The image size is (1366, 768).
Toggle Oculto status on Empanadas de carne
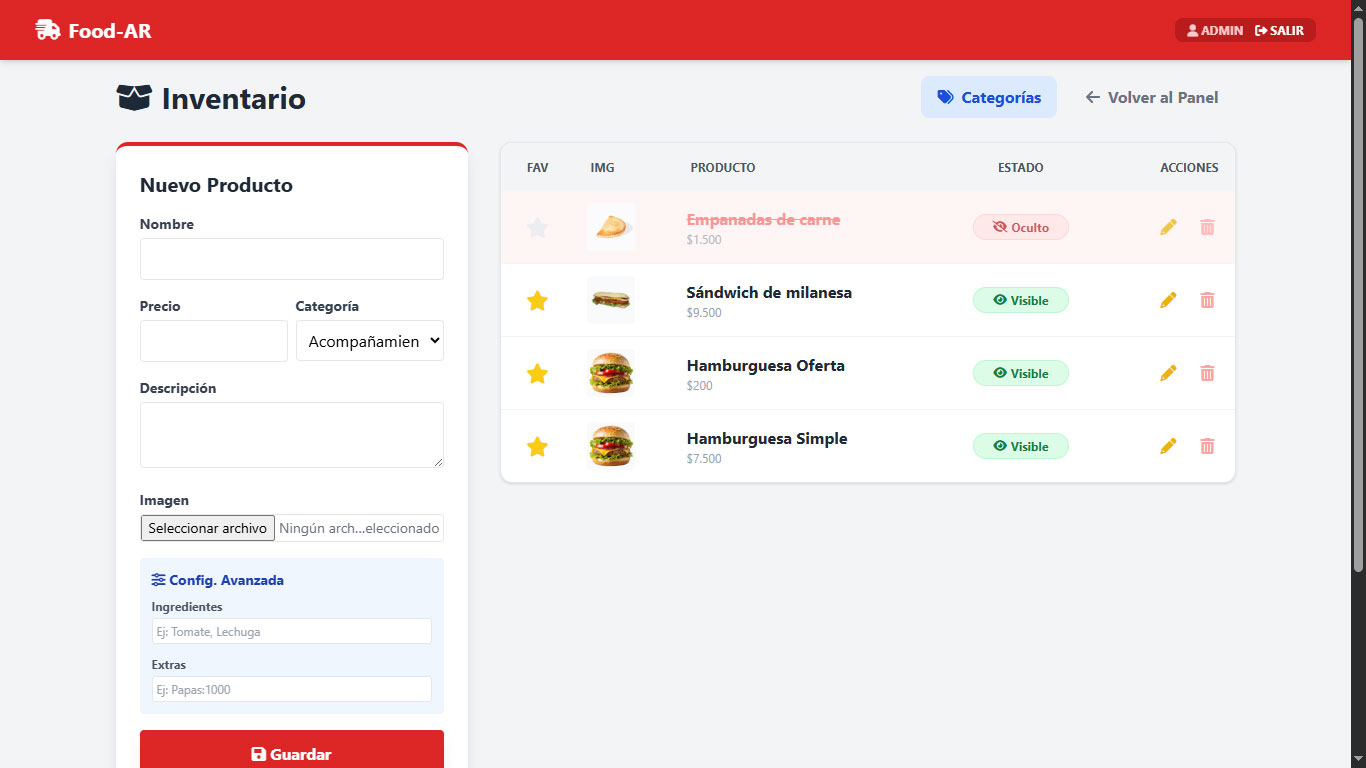1020,227
